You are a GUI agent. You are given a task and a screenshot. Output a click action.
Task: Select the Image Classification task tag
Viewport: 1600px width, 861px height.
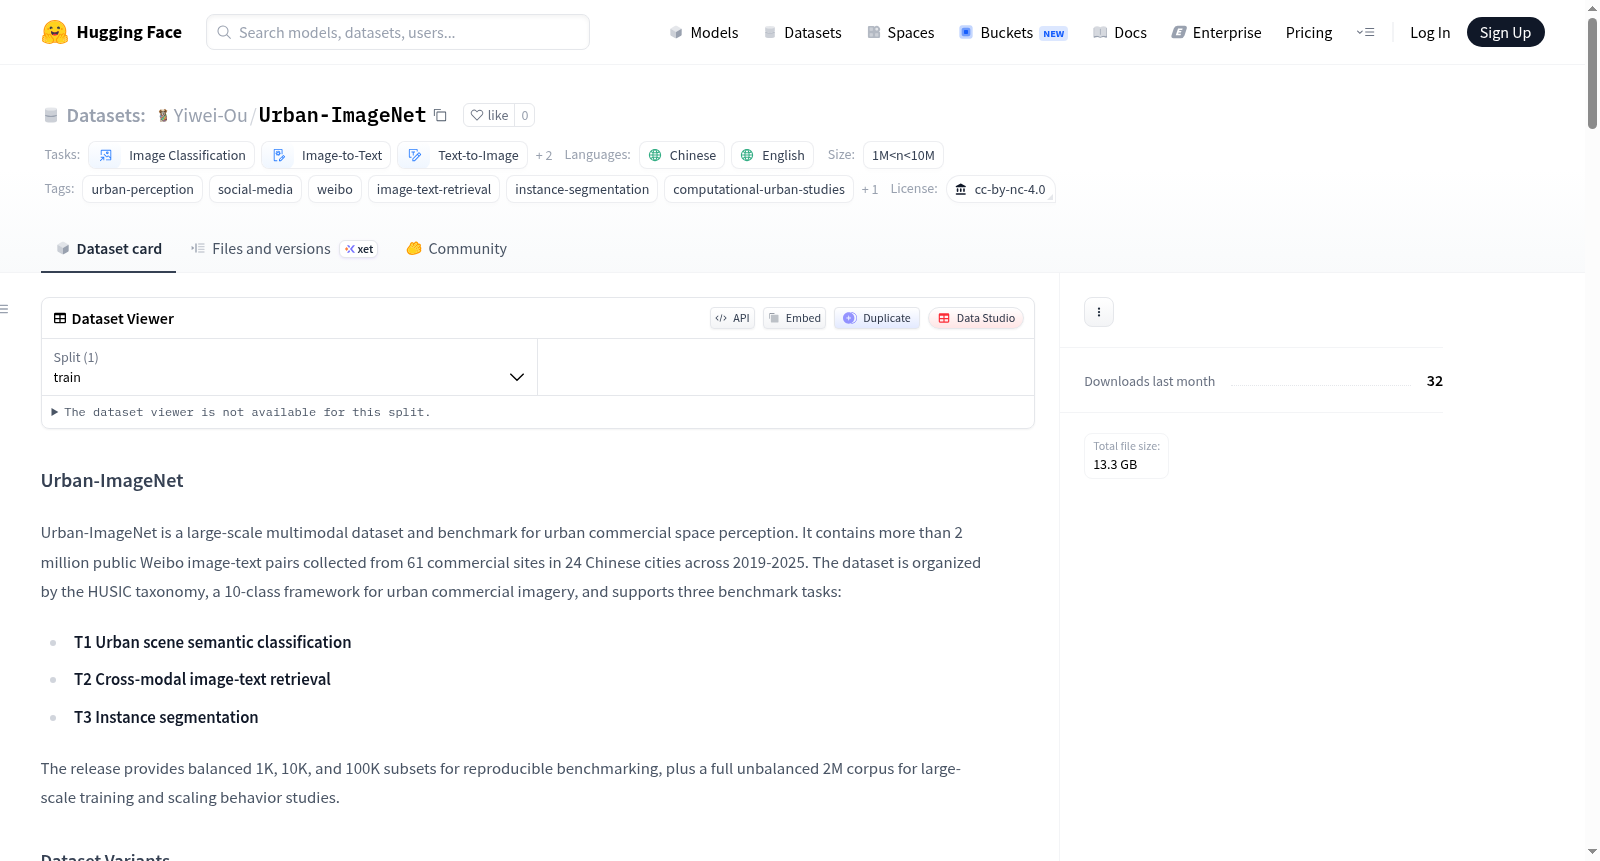[172, 155]
